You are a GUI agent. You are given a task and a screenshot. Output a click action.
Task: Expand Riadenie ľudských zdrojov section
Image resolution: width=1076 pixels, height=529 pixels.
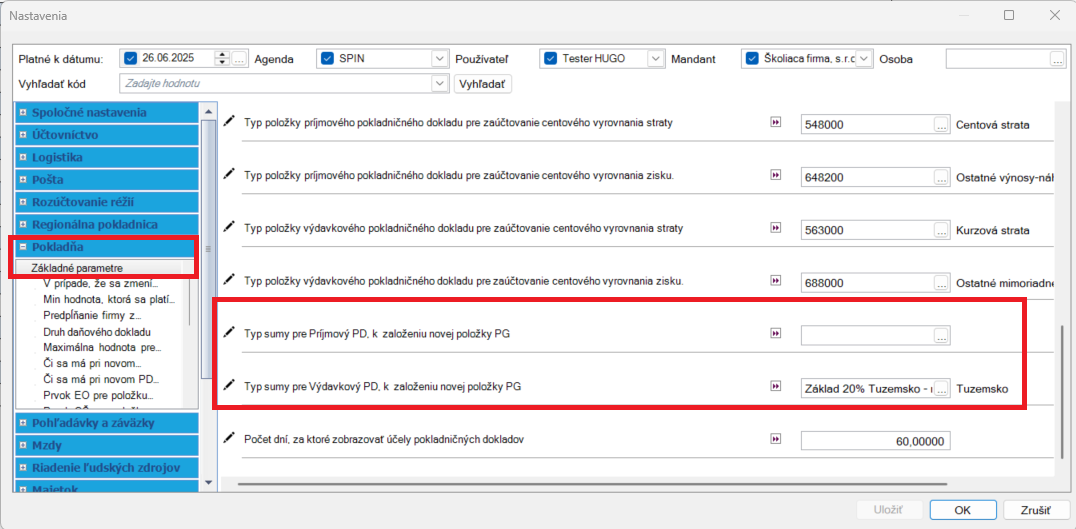[23, 468]
